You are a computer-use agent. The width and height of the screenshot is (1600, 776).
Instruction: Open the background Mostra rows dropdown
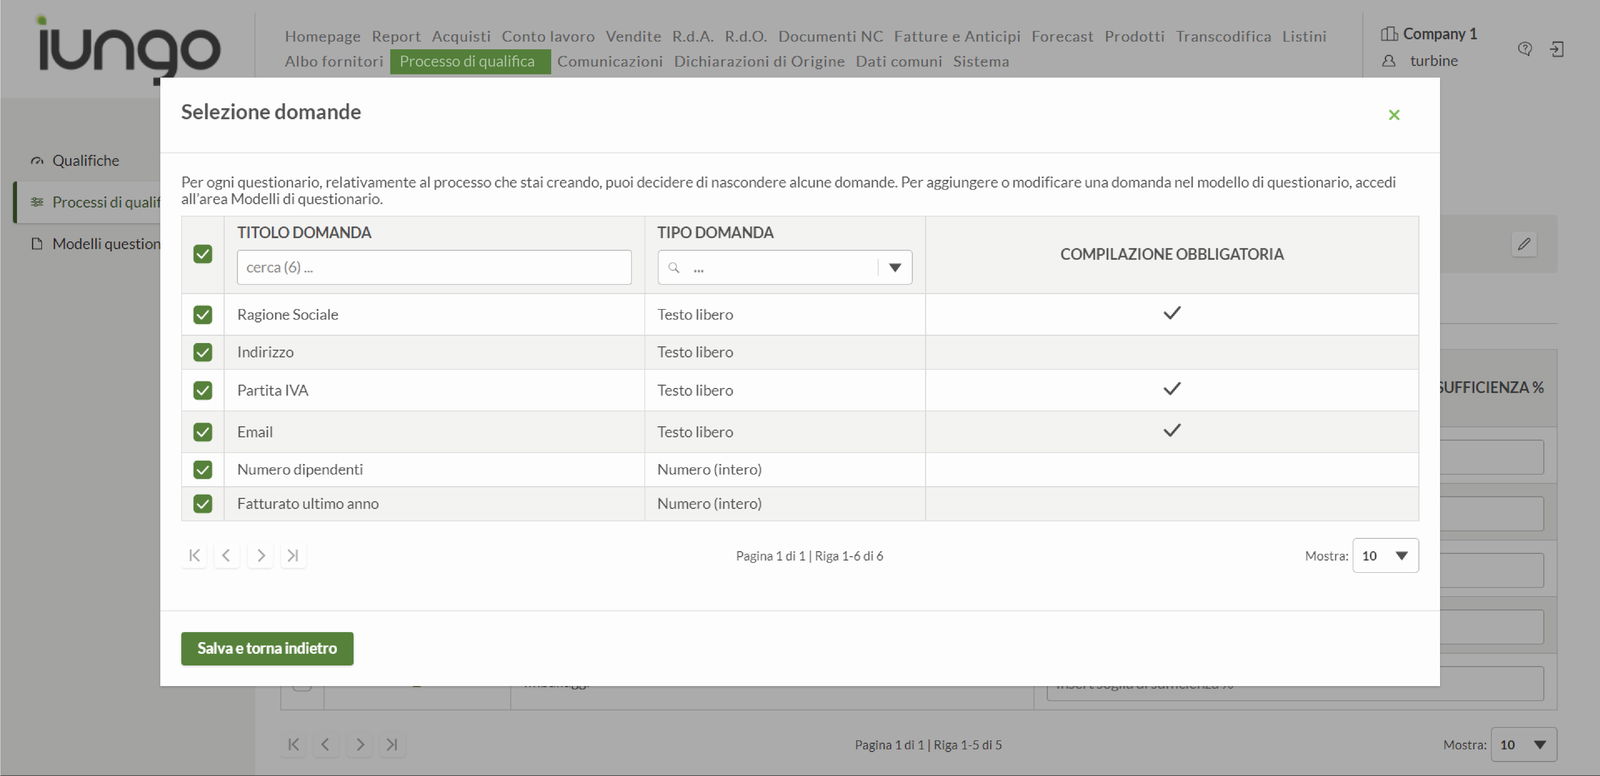[x=1524, y=745]
